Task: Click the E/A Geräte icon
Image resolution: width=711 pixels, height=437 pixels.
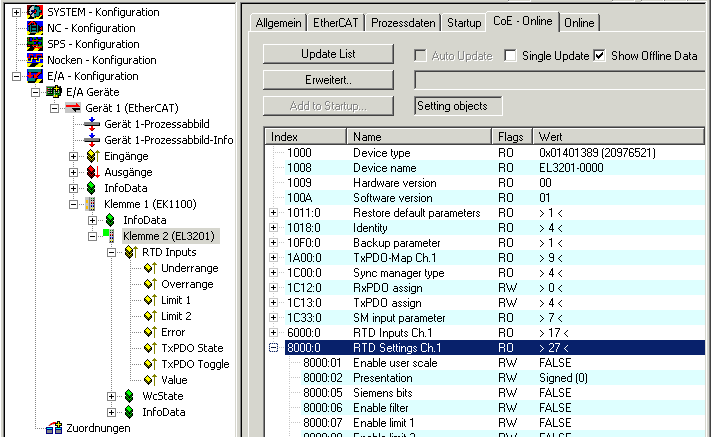Action: (x=54, y=92)
